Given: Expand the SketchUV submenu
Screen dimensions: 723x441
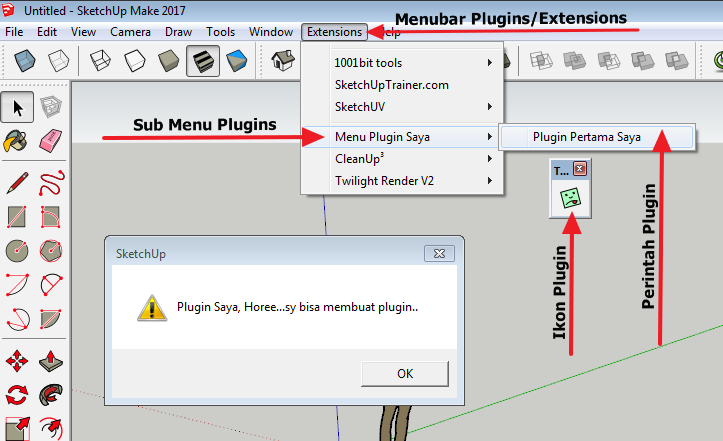Looking at the screenshot, I should (x=402, y=107).
